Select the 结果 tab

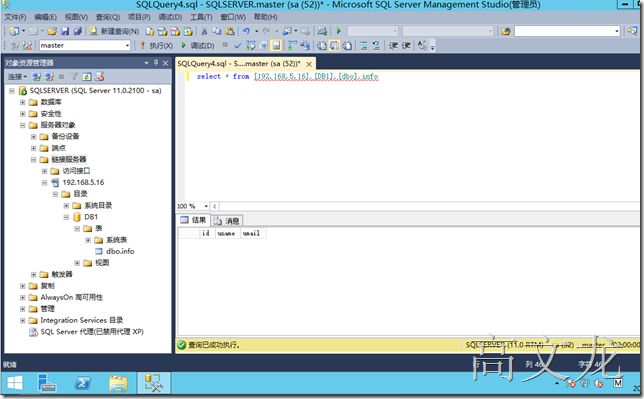193,220
